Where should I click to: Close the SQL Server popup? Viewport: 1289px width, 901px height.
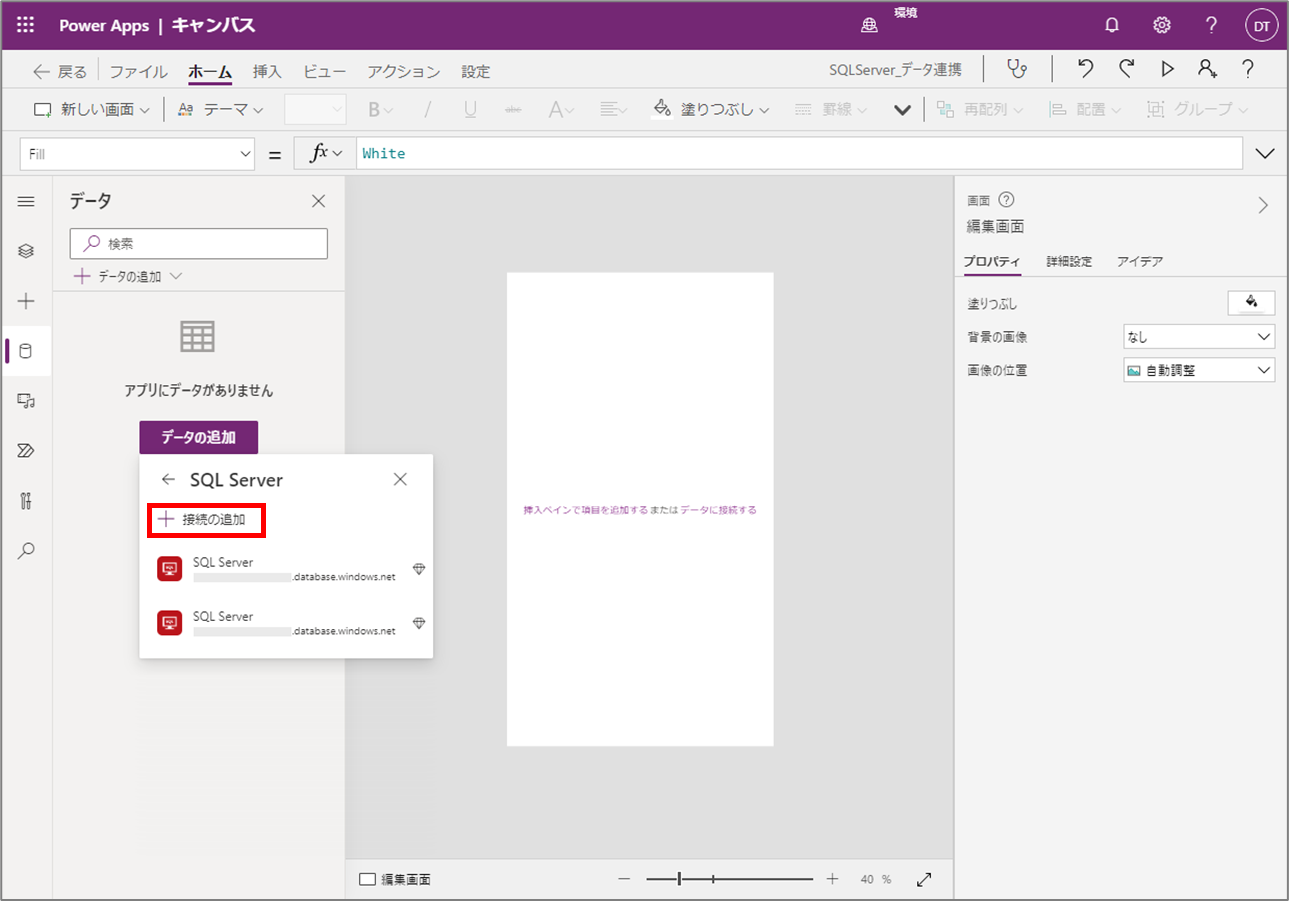(400, 479)
